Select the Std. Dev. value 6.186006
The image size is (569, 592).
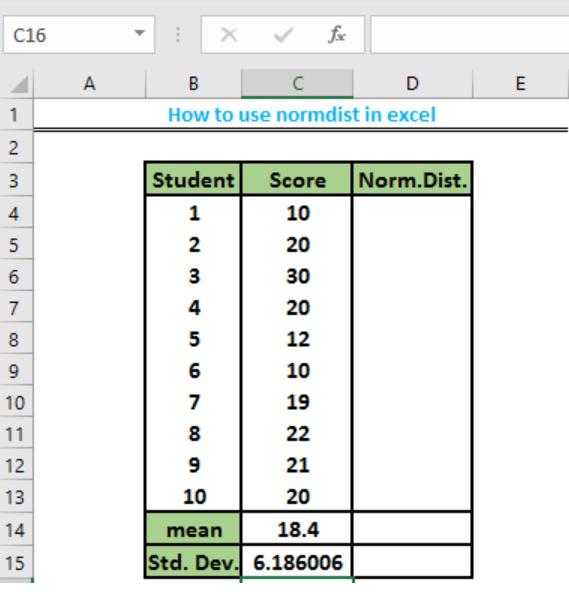tap(298, 562)
